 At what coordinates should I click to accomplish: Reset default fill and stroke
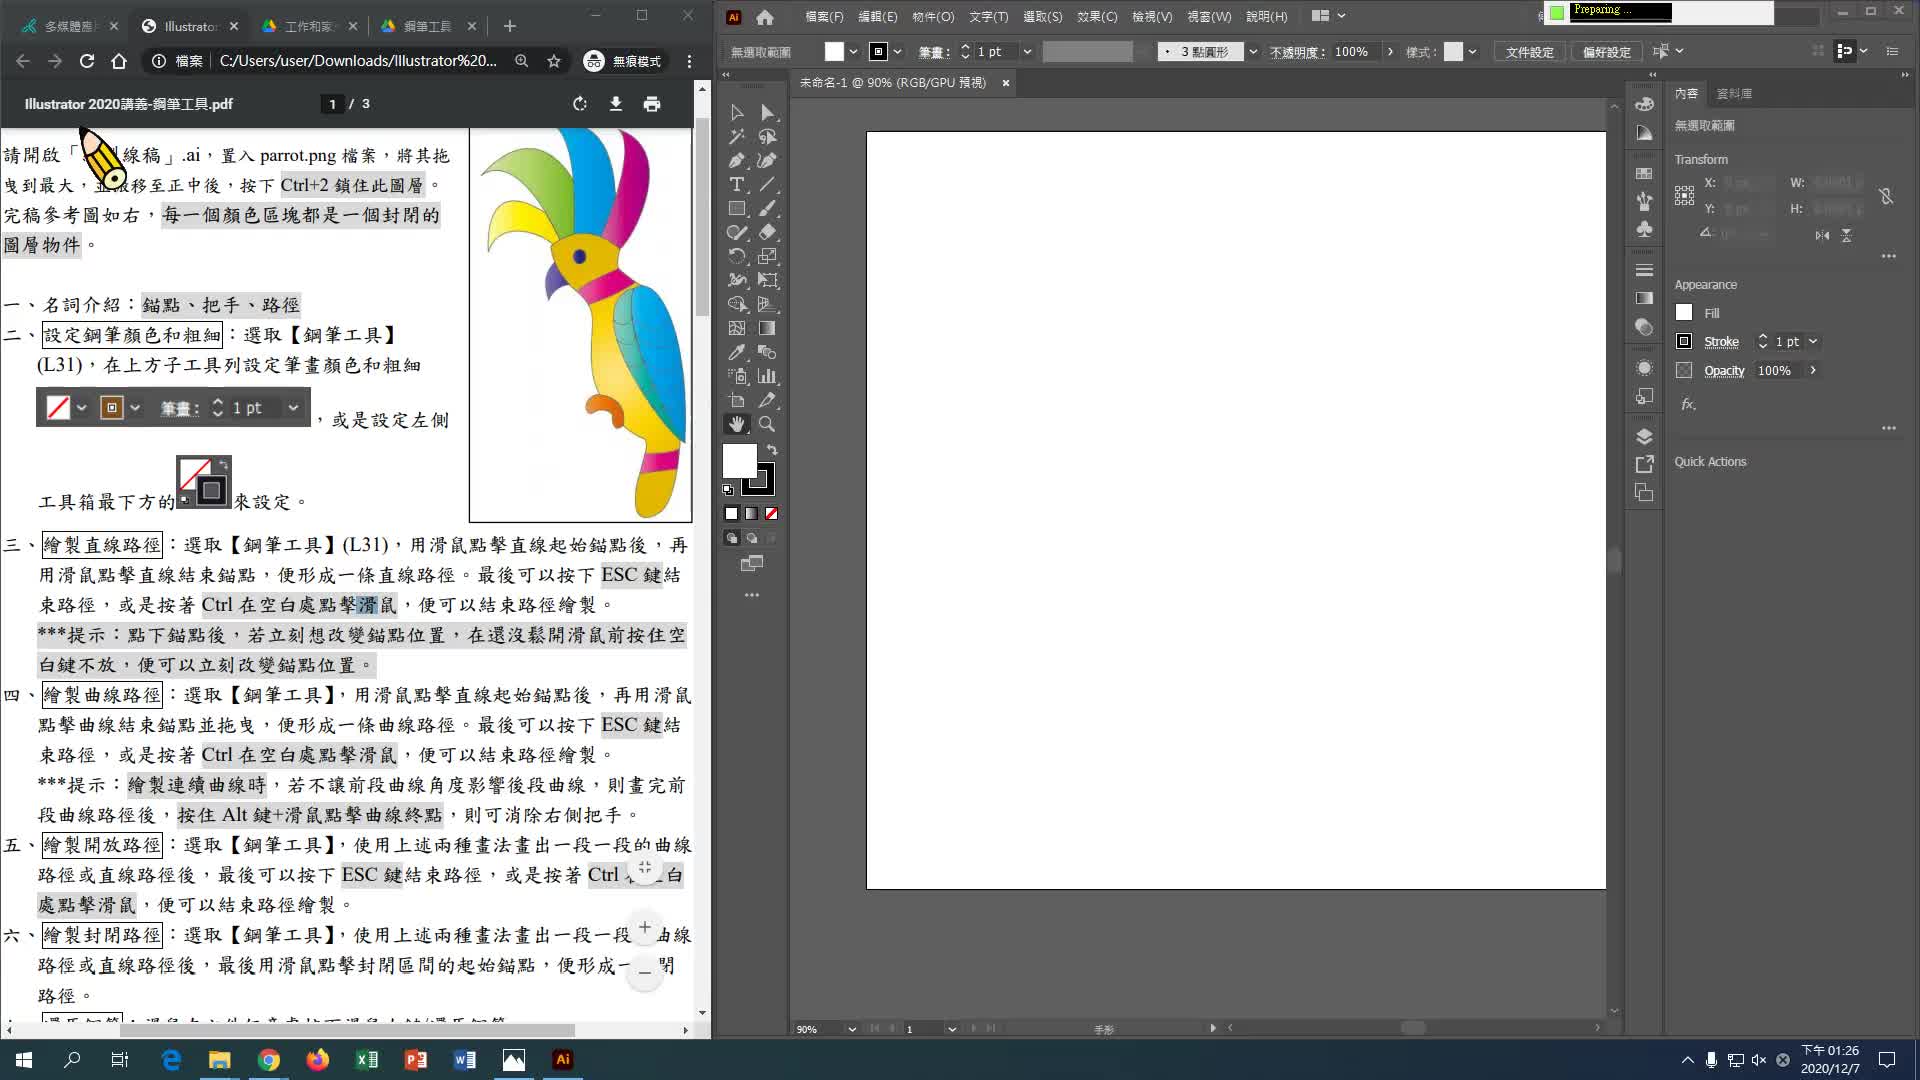[x=728, y=490]
